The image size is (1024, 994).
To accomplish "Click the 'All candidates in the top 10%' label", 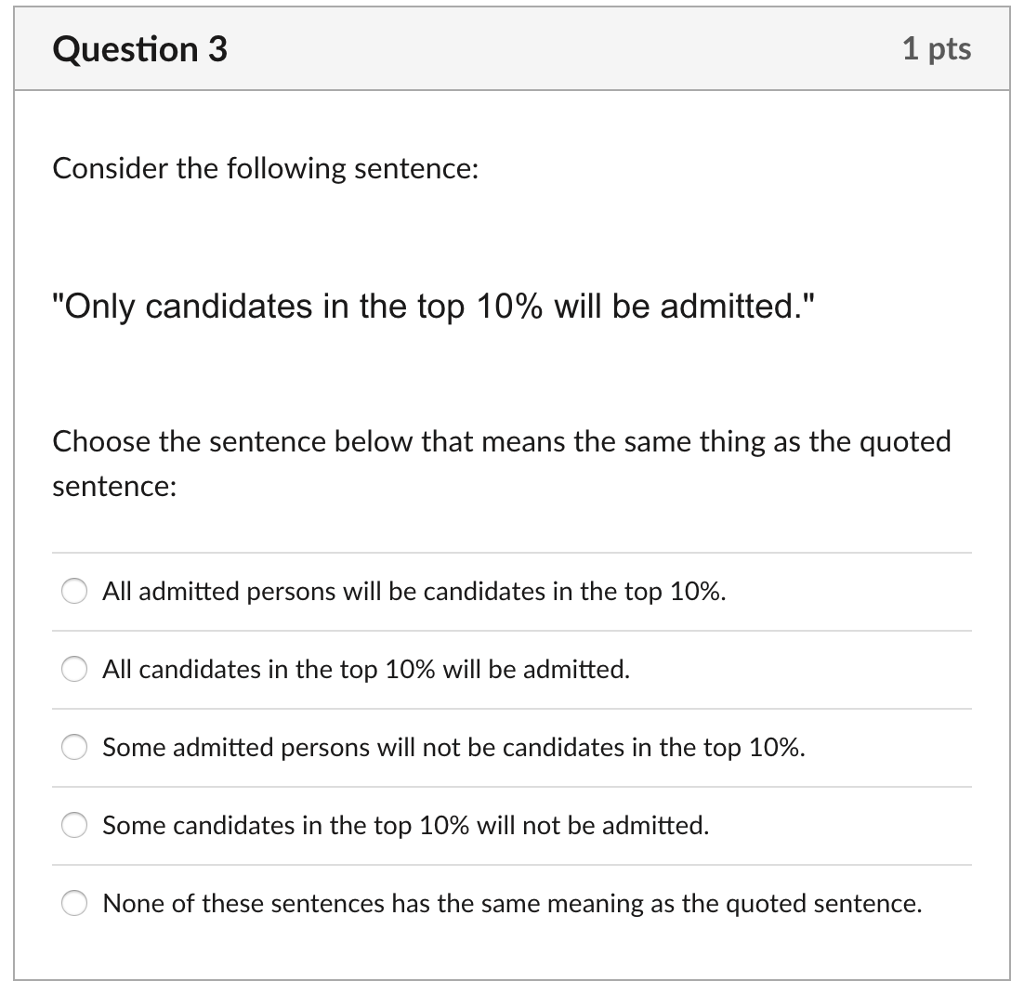I will (x=366, y=669).
